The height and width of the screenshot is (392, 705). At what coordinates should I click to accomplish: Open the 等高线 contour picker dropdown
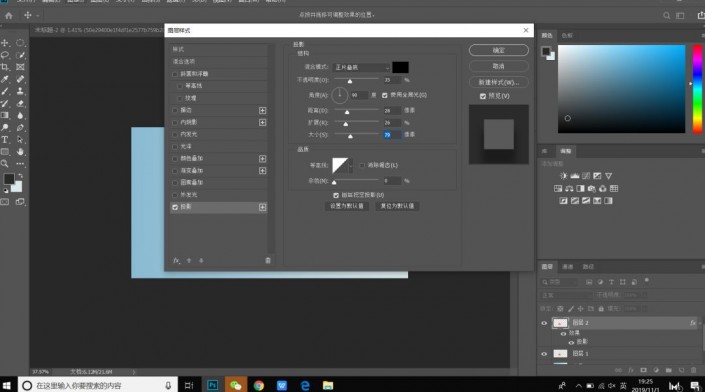tap(351, 165)
